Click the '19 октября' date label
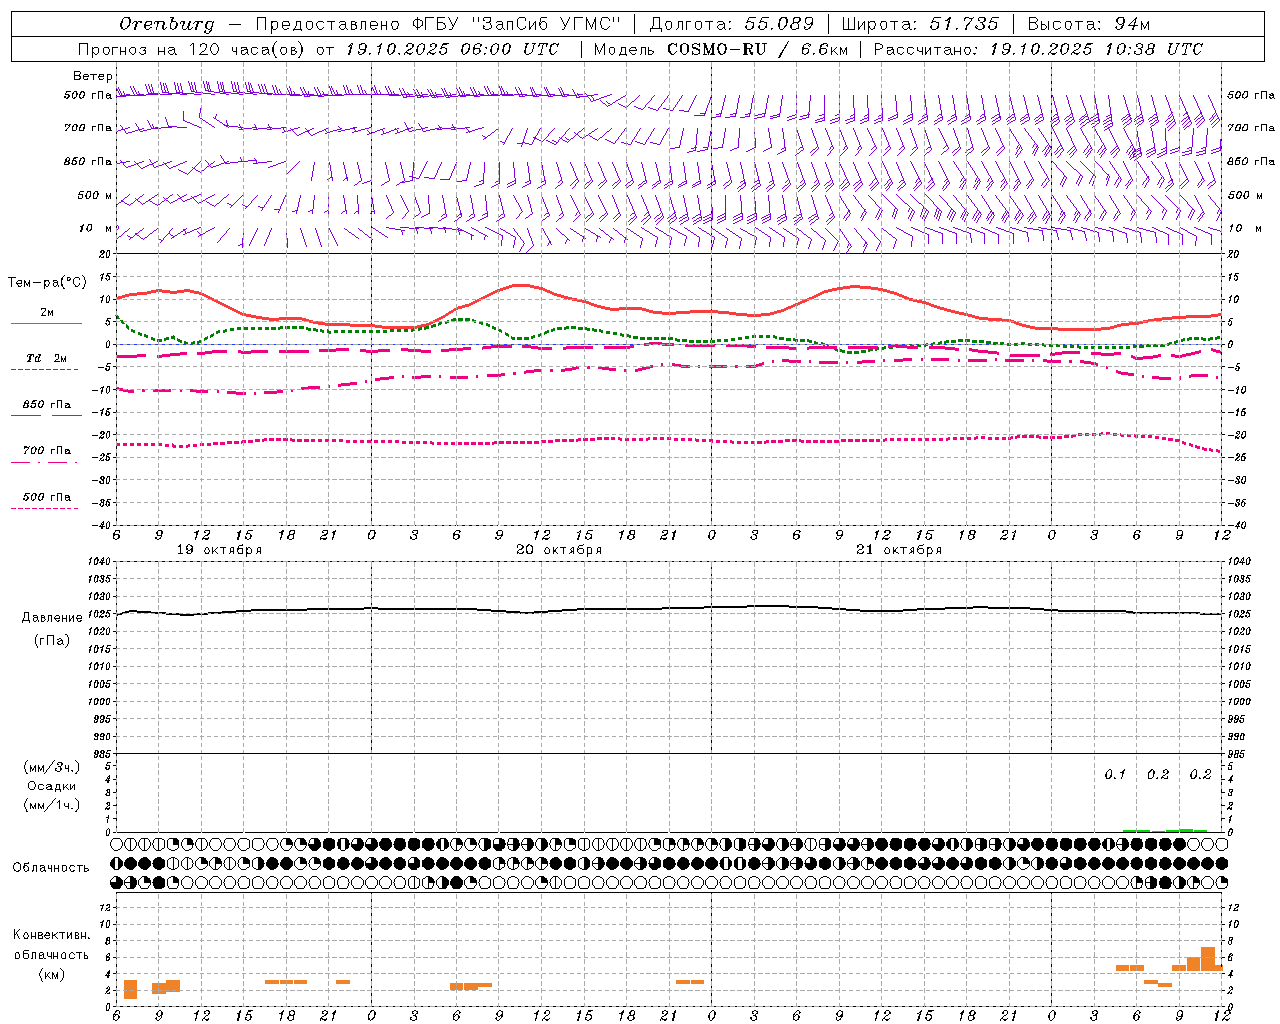The width and height of the screenshot is (1280, 1024). [x=219, y=550]
